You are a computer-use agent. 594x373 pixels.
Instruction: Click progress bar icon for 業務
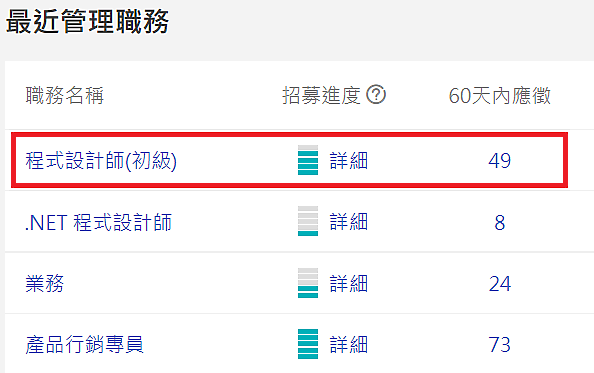pos(308,283)
